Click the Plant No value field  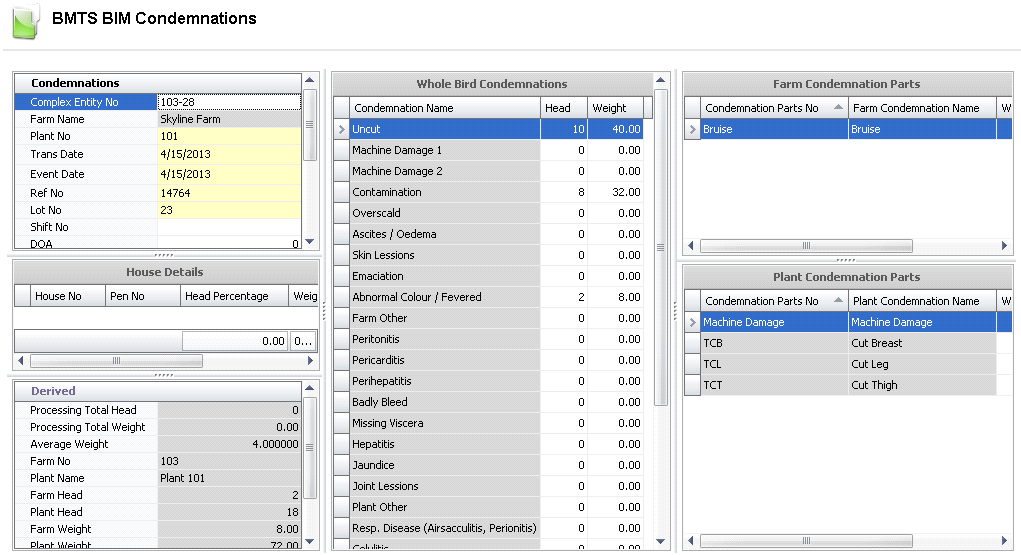[x=228, y=137]
